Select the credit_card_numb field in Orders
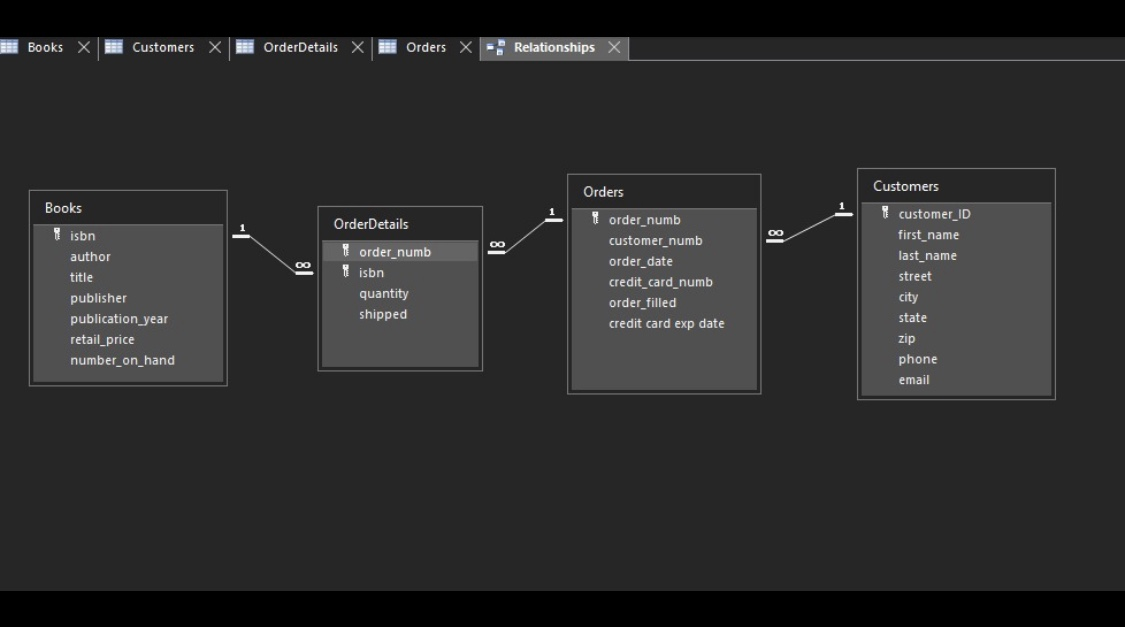 664,282
